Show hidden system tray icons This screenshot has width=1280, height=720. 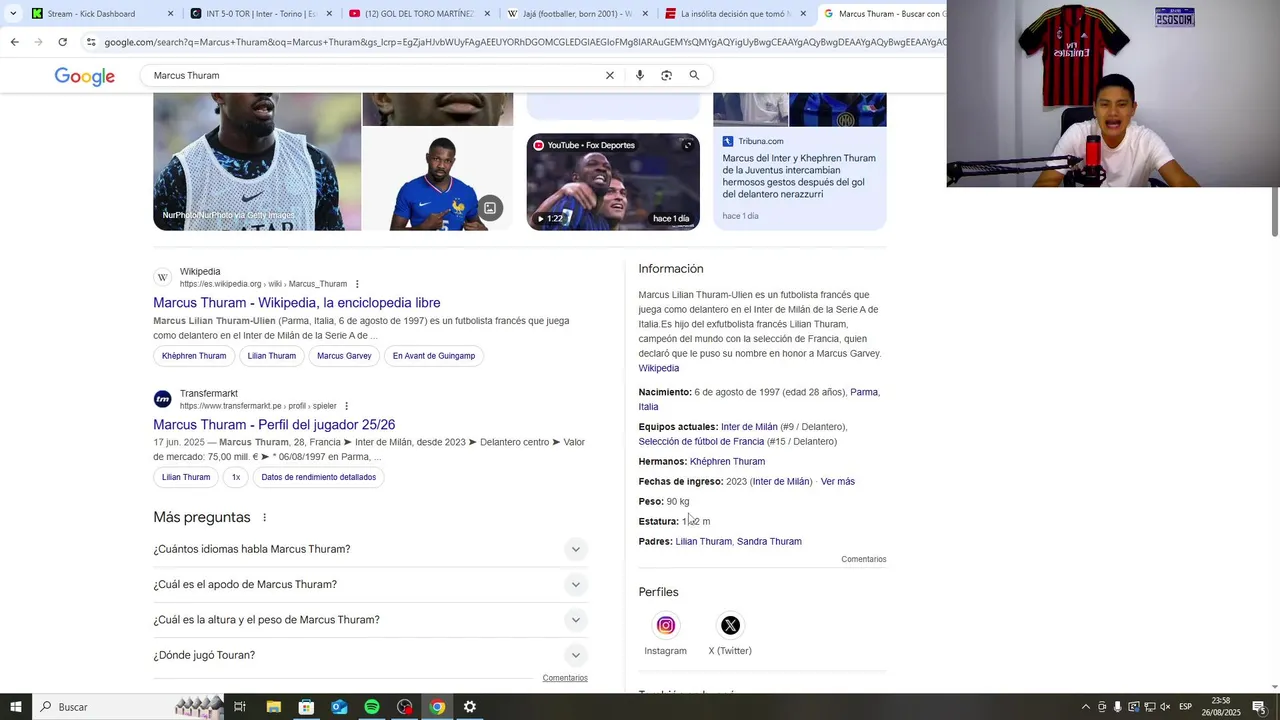pos(1086,707)
